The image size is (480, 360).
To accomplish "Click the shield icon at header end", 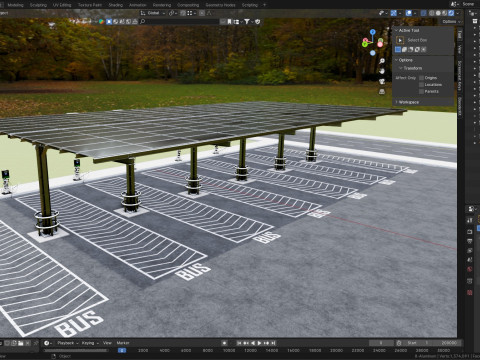I will tap(258, 22).
